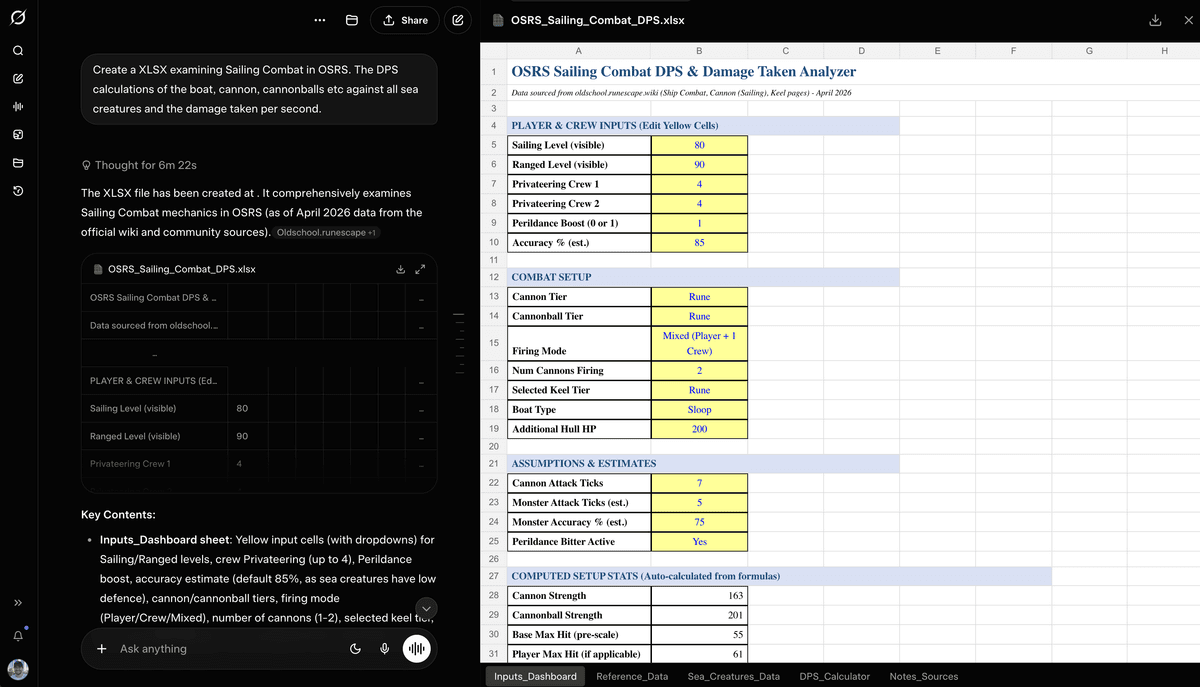Open search from the sidebar magnifier icon

pyautogui.click(x=19, y=49)
